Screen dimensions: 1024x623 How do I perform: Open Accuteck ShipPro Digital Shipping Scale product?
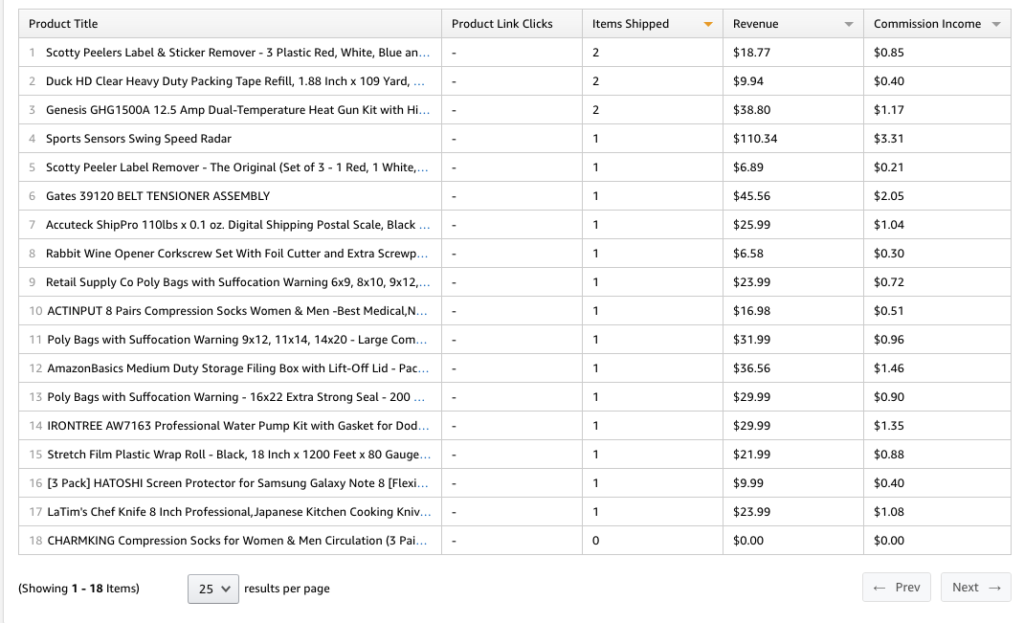pos(238,225)
